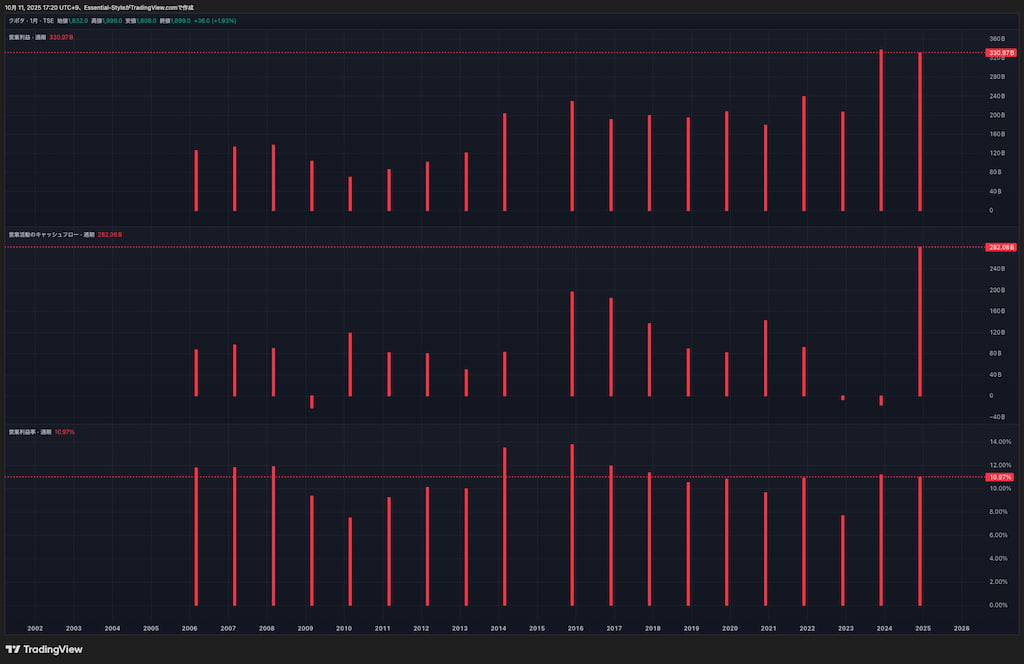
Task: Click the 330.97B price label on axis
Action: pos(1000,52)
